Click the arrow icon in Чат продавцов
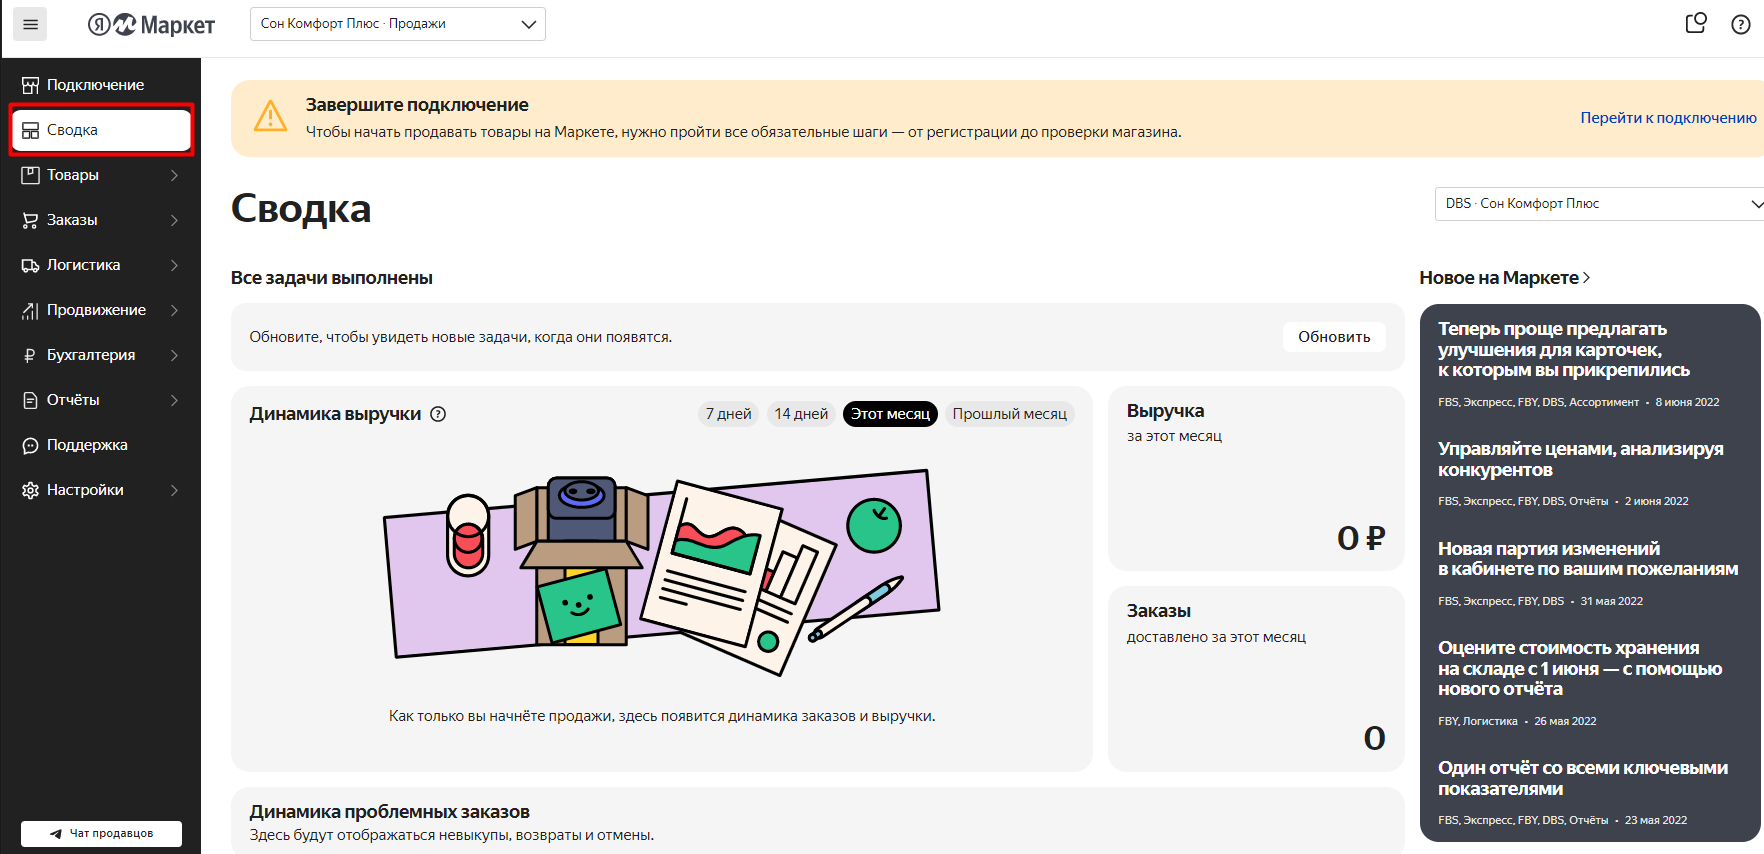1764x854 pixels. pos(56,833)
